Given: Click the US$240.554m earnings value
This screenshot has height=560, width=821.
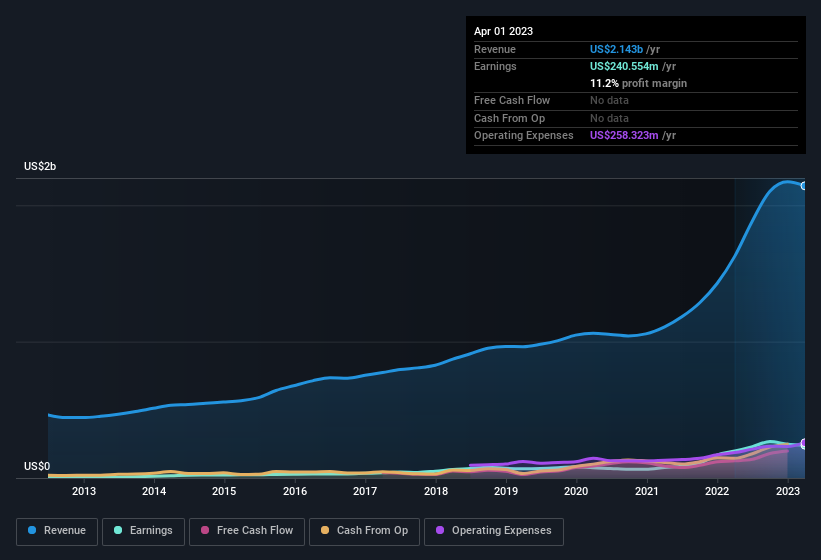Looking at the screenshot, I should (x=624, y=66).
